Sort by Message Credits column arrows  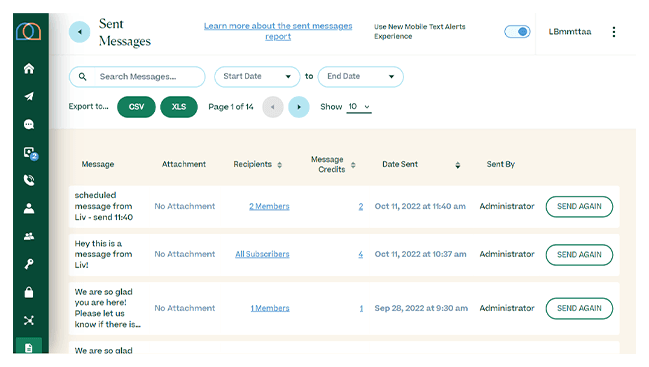353,165
